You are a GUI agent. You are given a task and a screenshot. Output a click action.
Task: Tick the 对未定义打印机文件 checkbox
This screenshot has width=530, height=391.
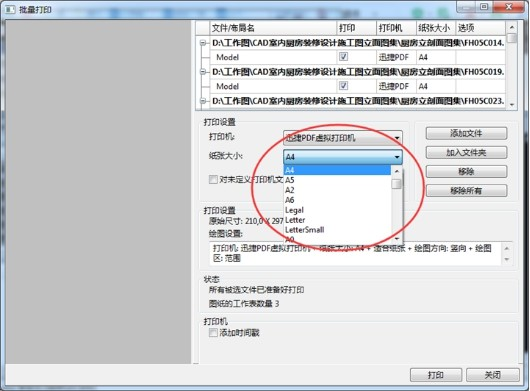tap(213, 179)
